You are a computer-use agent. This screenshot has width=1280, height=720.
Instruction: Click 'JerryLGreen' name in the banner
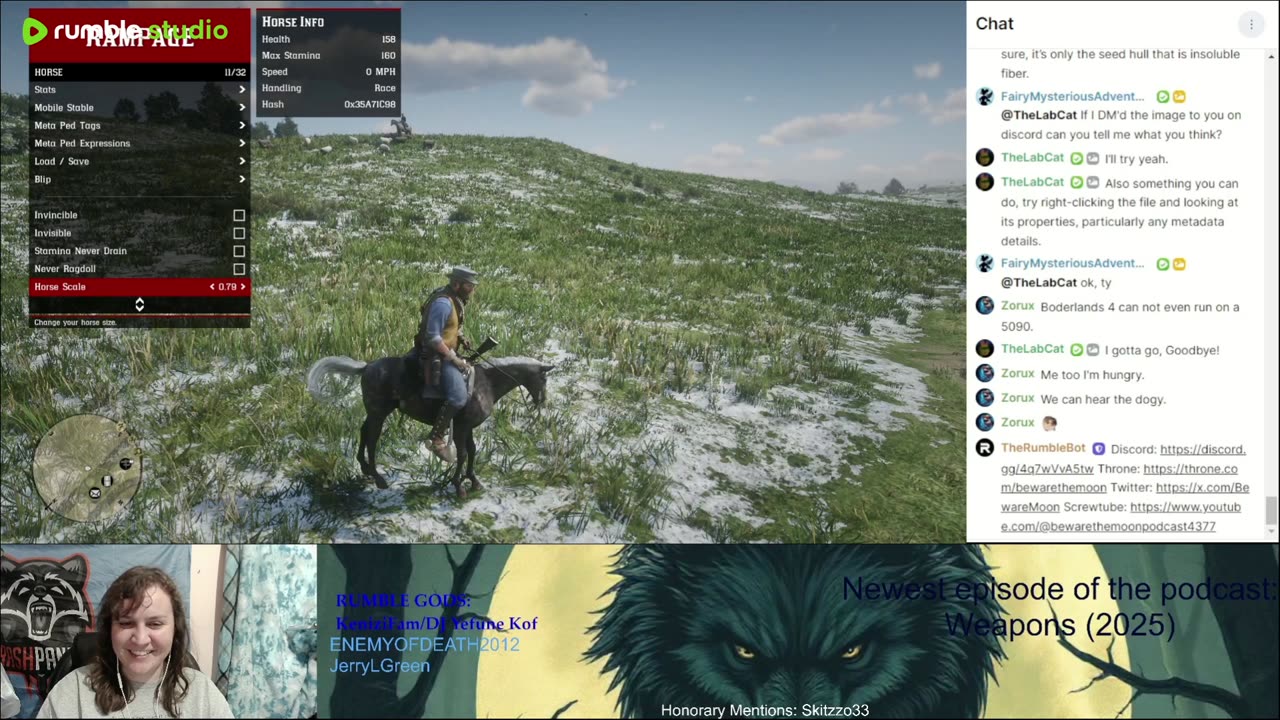(380, 665)
